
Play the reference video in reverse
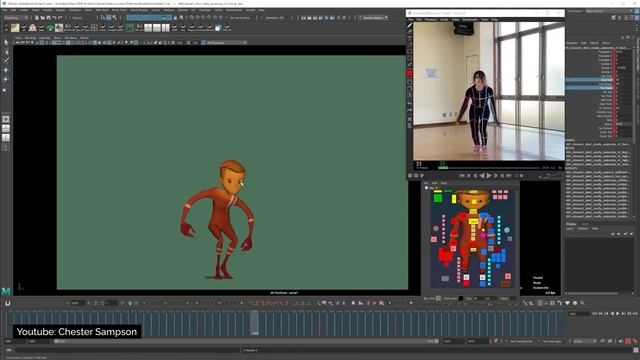pyautogui.click(x=482, y=176)
